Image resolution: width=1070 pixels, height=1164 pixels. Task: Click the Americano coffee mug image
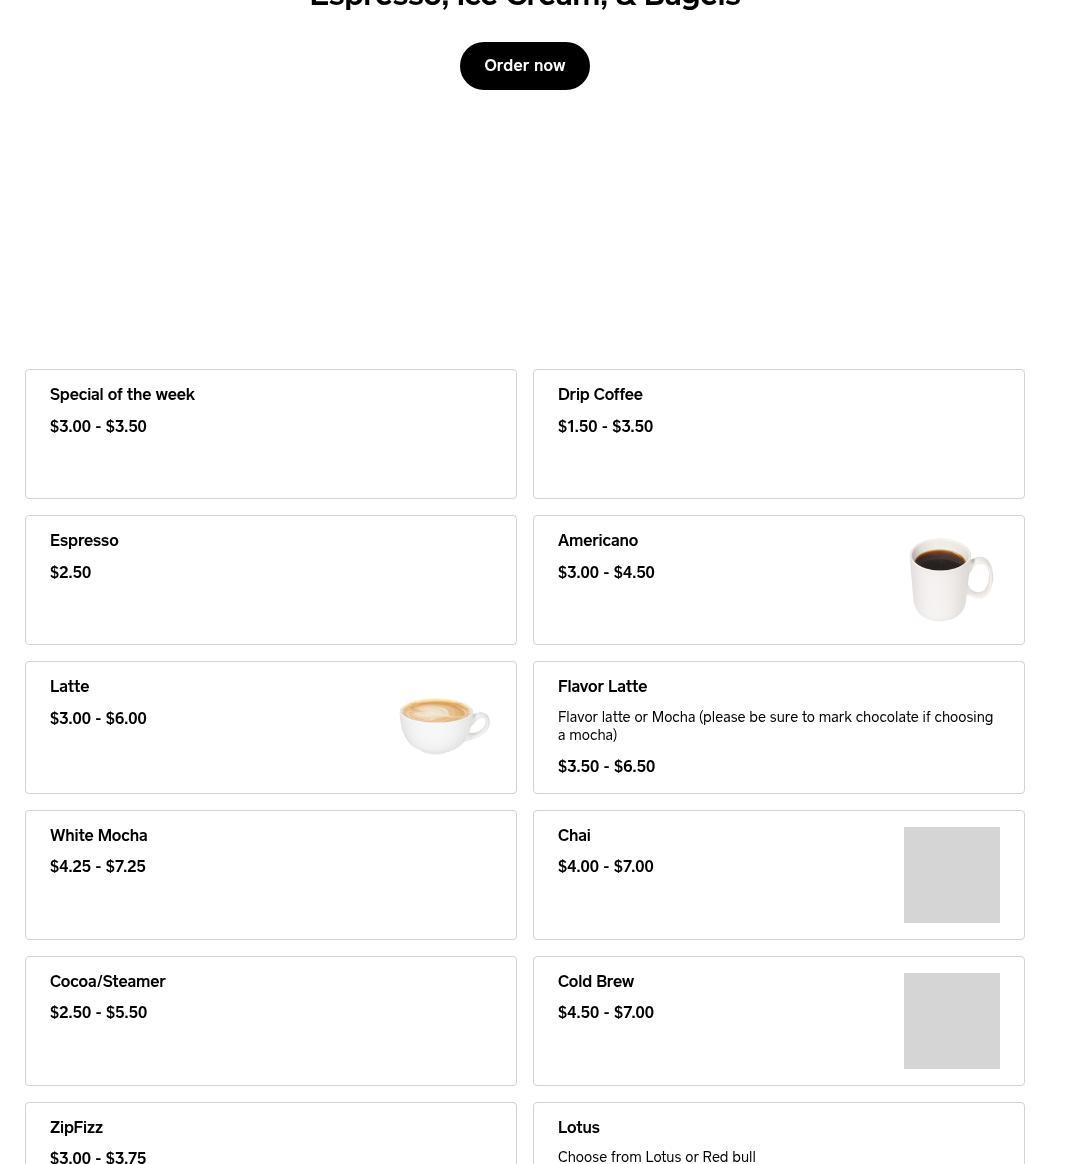pos(951,579)
